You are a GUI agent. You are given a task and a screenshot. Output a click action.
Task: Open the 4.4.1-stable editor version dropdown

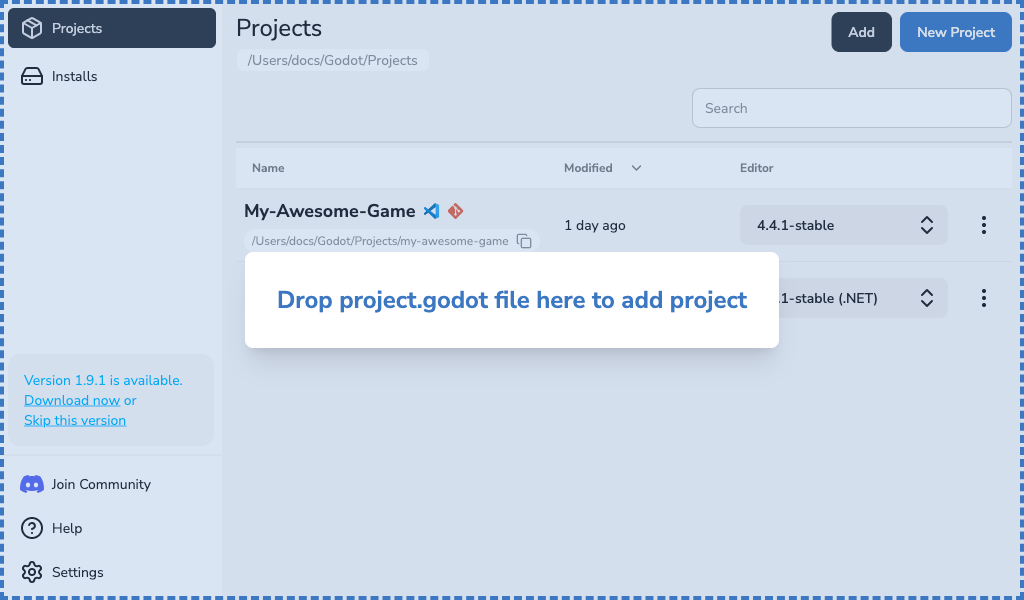[843, 225]
